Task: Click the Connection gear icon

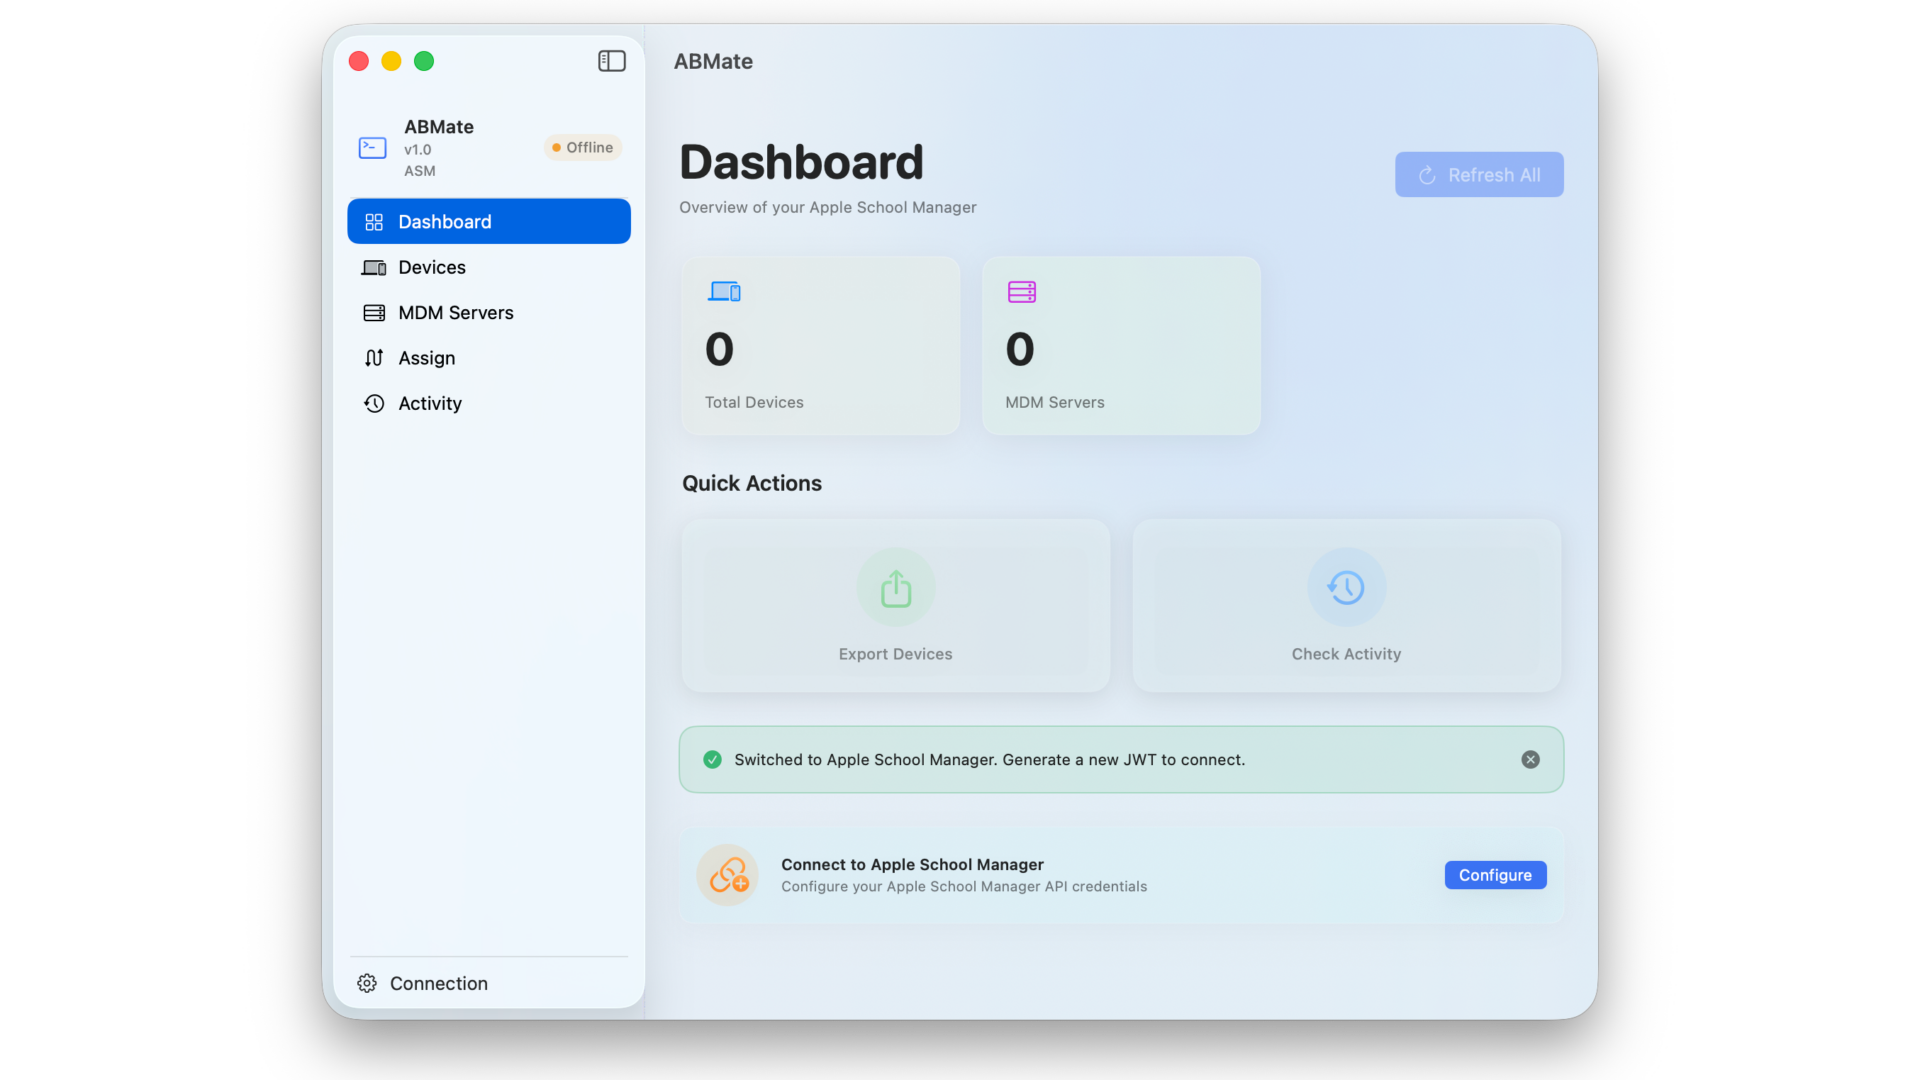Action: click(x=367, y=983)
